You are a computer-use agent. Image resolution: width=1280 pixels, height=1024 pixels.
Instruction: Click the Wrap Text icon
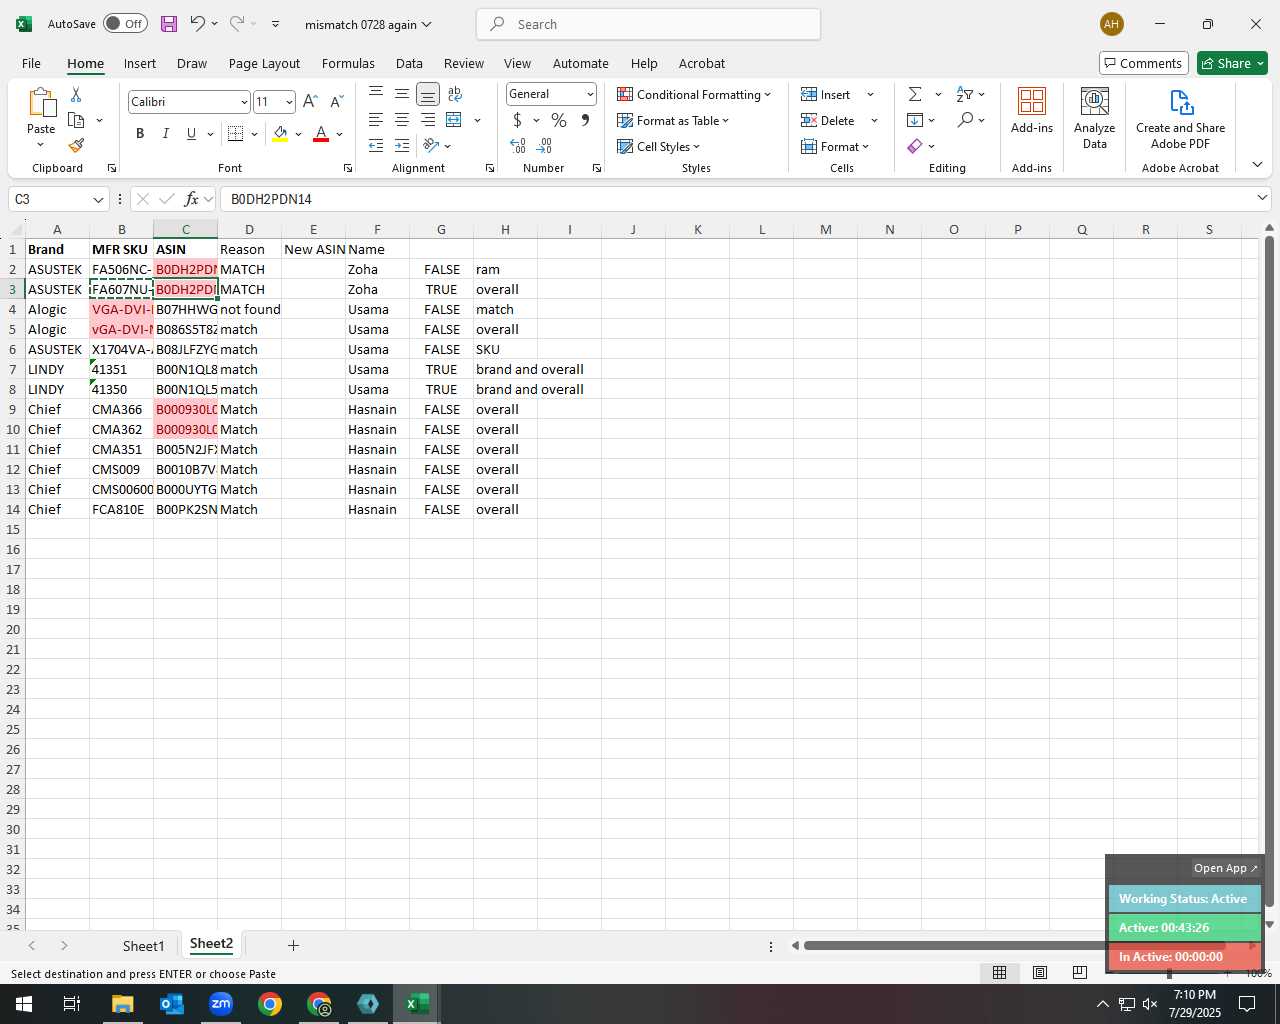455,94
